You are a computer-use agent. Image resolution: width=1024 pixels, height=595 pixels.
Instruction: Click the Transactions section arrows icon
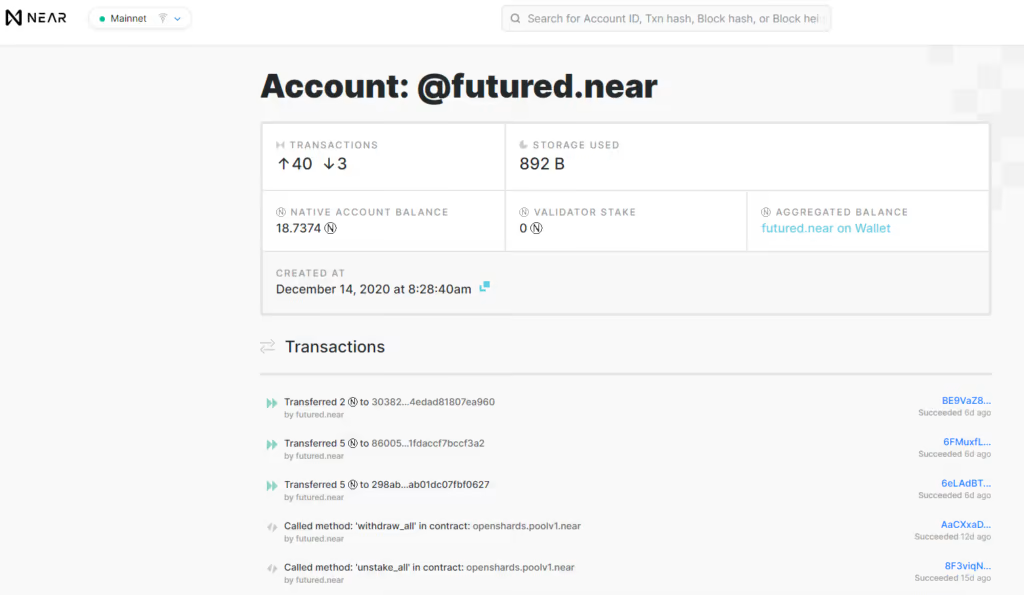pos(268,346)
